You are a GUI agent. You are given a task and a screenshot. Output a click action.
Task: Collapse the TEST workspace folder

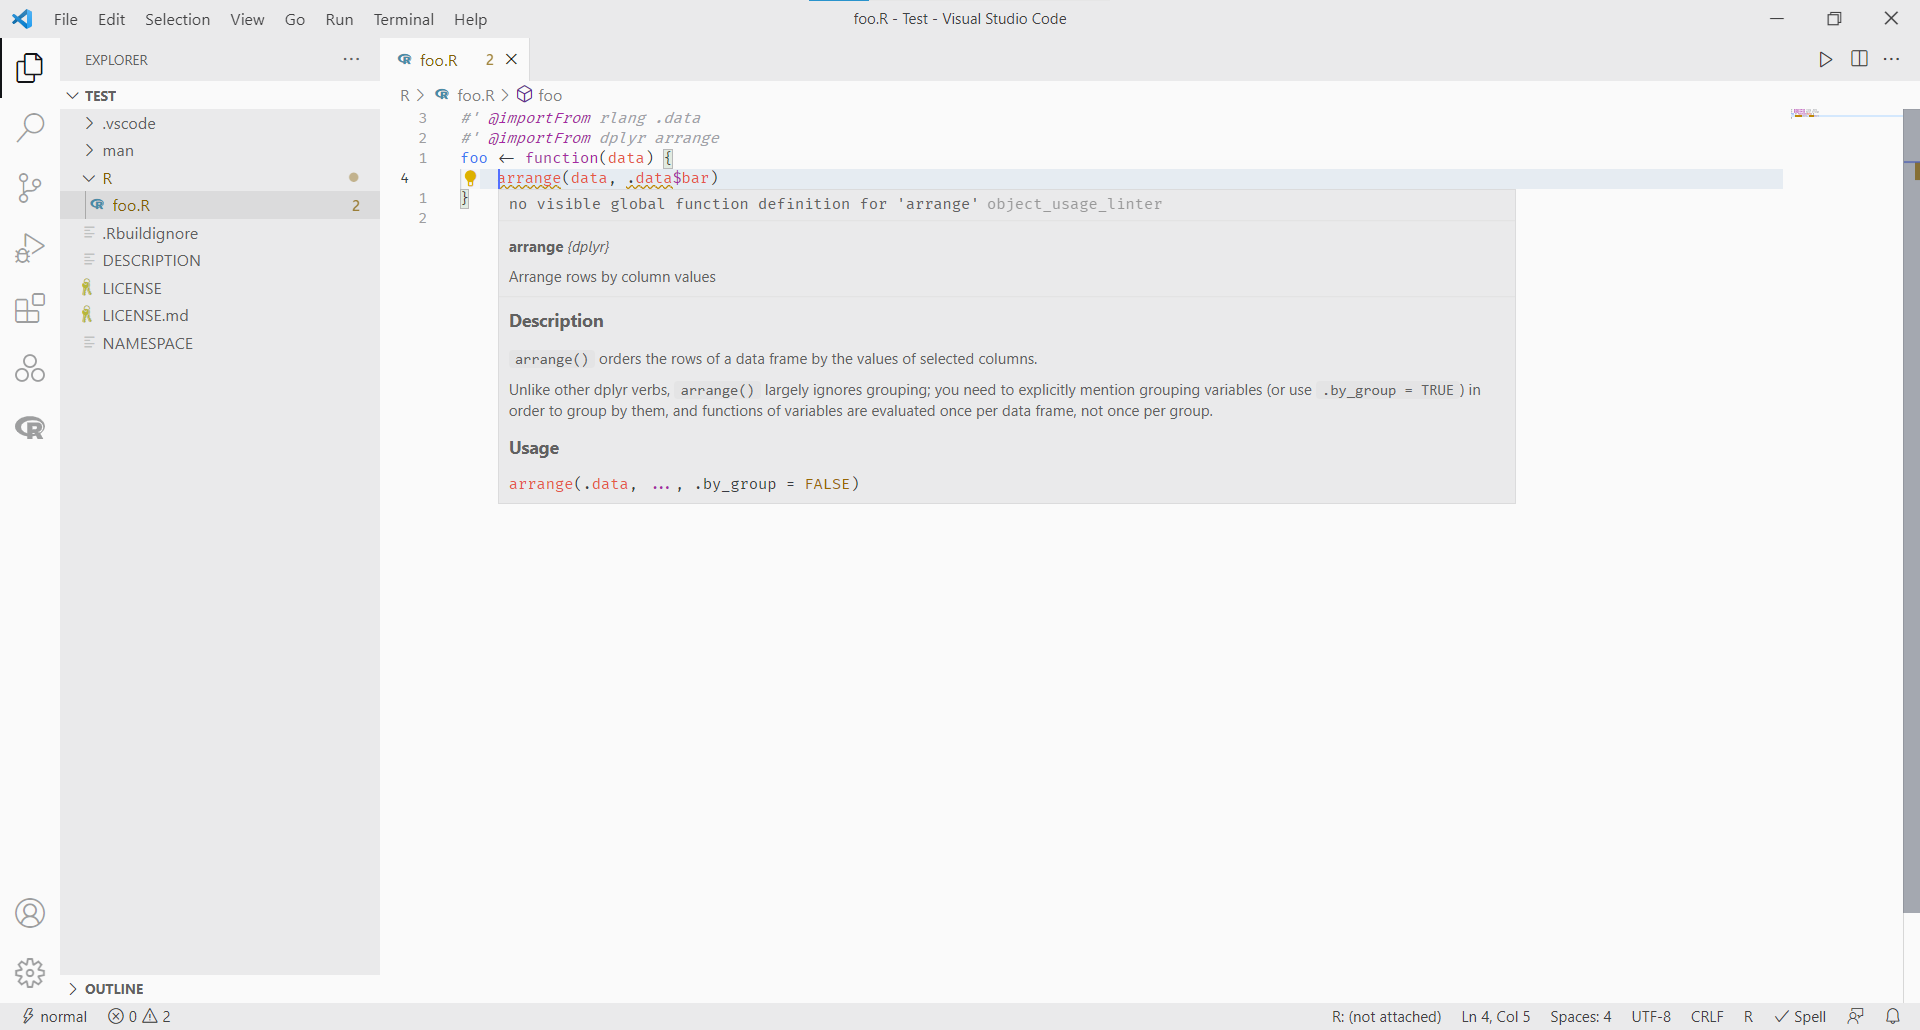[x=220, y=95]
